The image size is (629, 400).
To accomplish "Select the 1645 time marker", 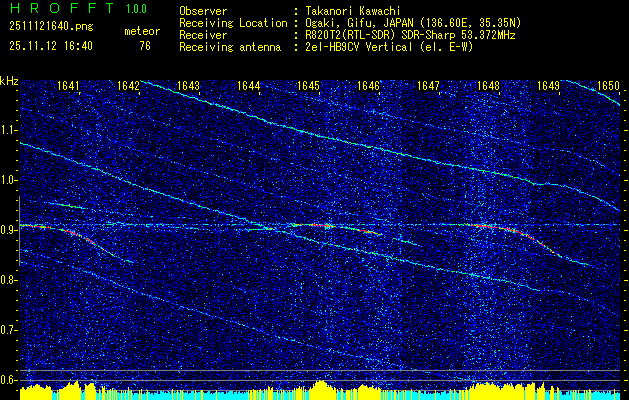I will point(308,87).
